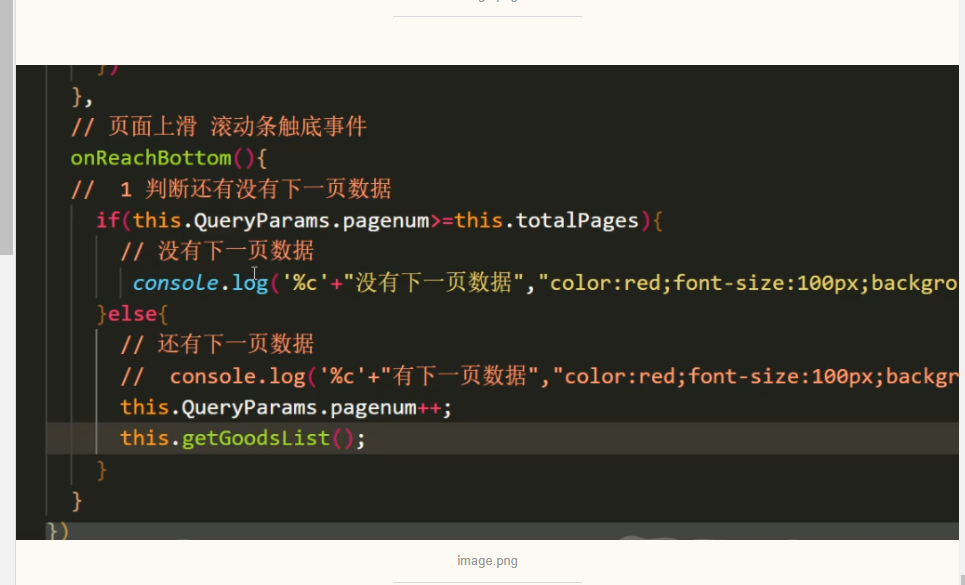Click the this.QueryParams.pagenum++ line
The height and width of the screenshot is (585, 965).
[x=286, y=407]
